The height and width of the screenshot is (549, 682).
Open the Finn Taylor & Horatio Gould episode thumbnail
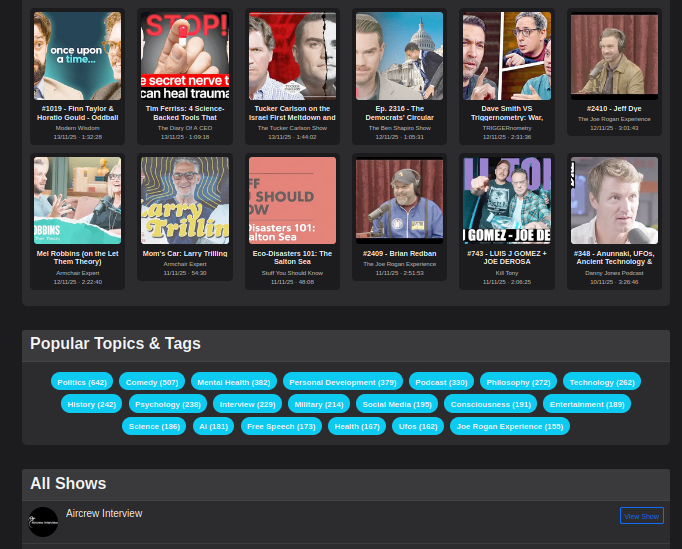[x=77, y=55]
